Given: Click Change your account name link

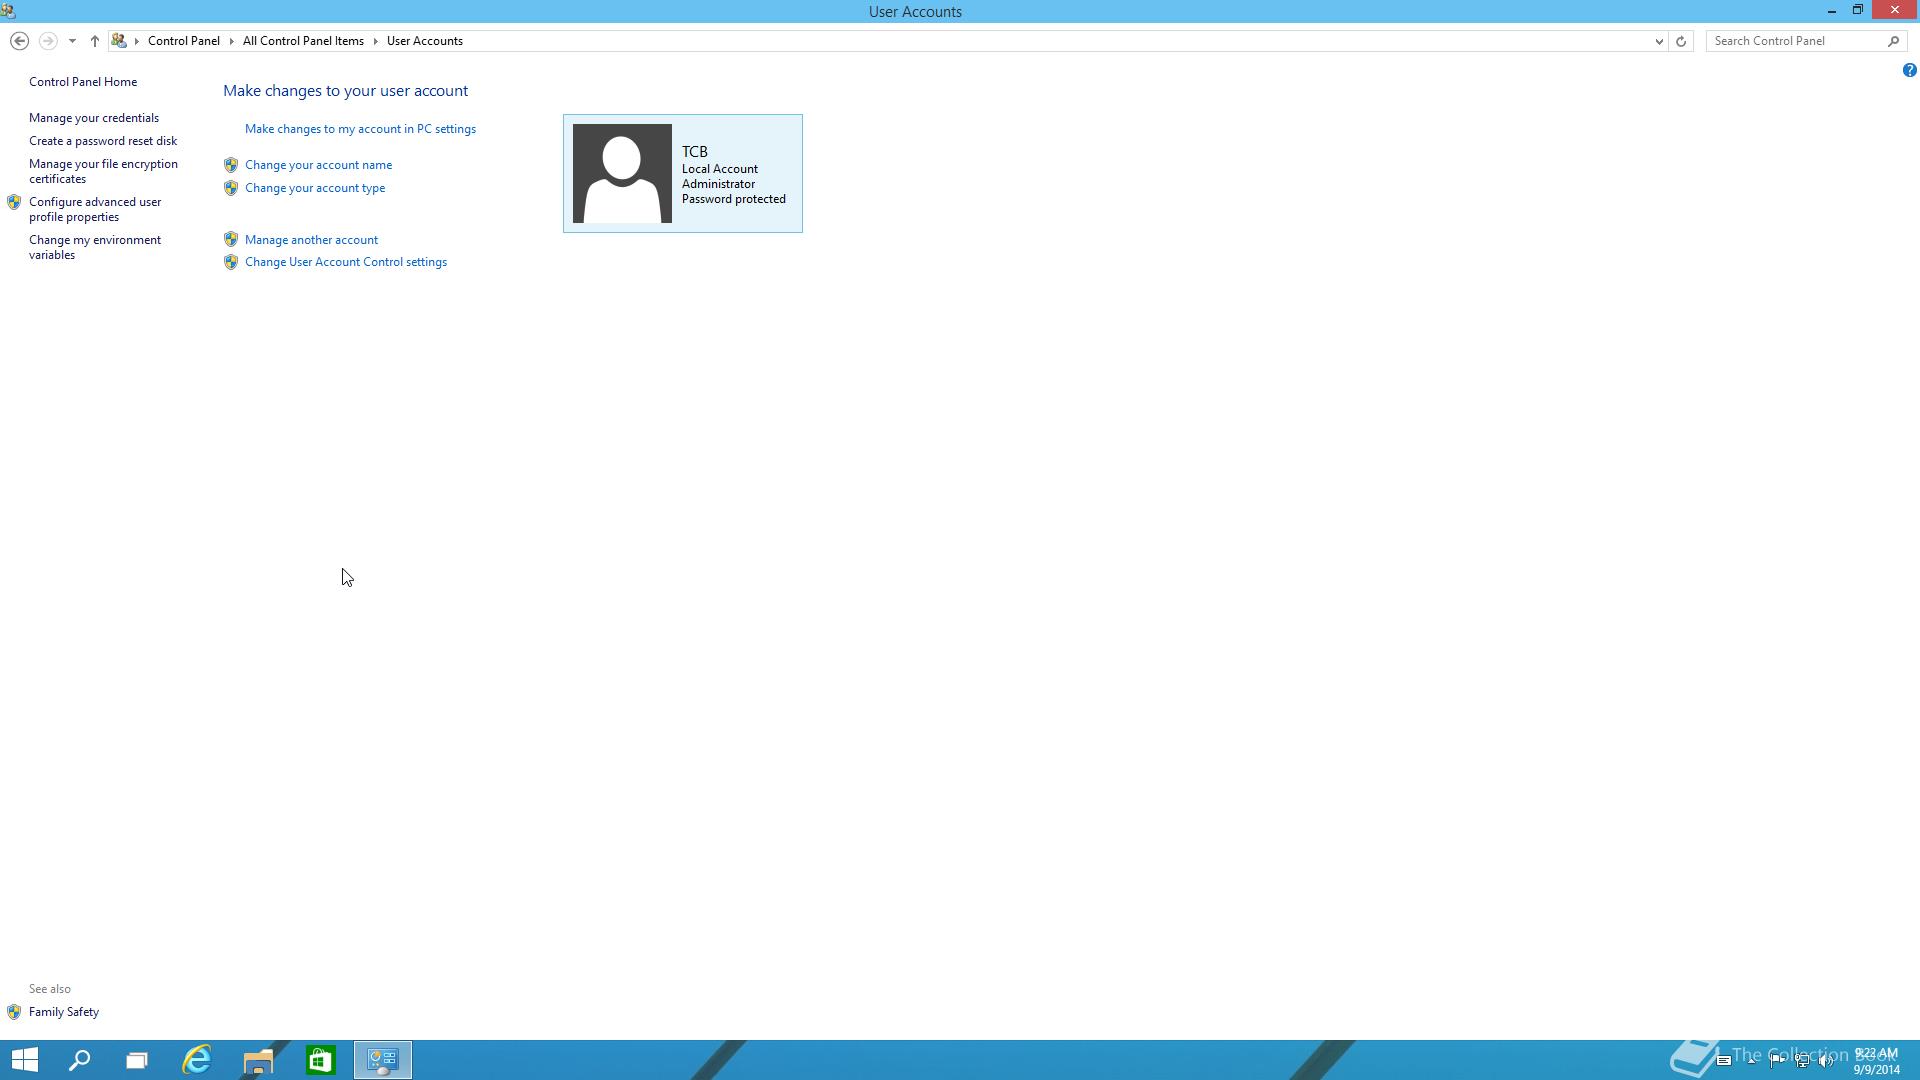Looking at the screenshot, I should coord(318,165).
